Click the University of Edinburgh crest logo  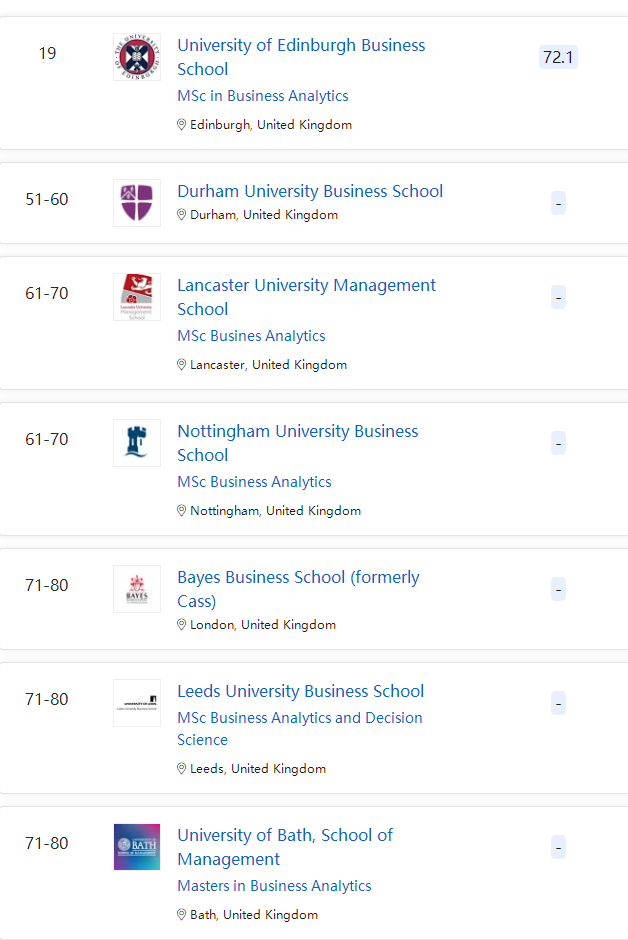pos(137,57)
